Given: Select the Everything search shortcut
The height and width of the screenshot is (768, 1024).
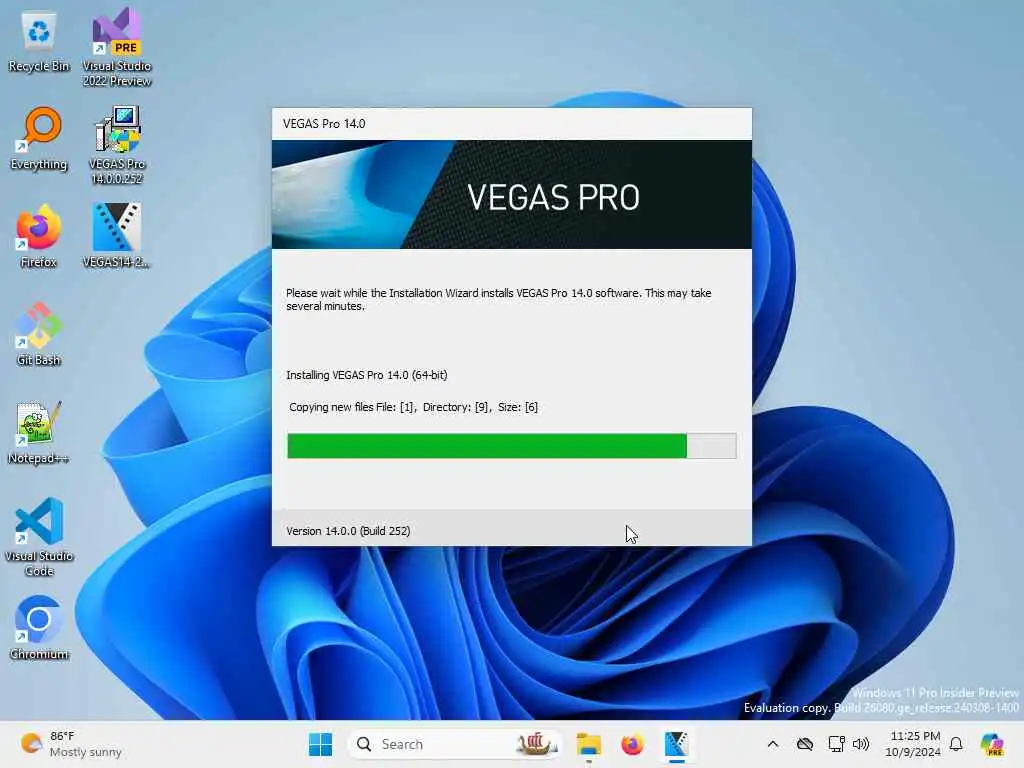Looking at the screenshot, I should coord(39,138).
